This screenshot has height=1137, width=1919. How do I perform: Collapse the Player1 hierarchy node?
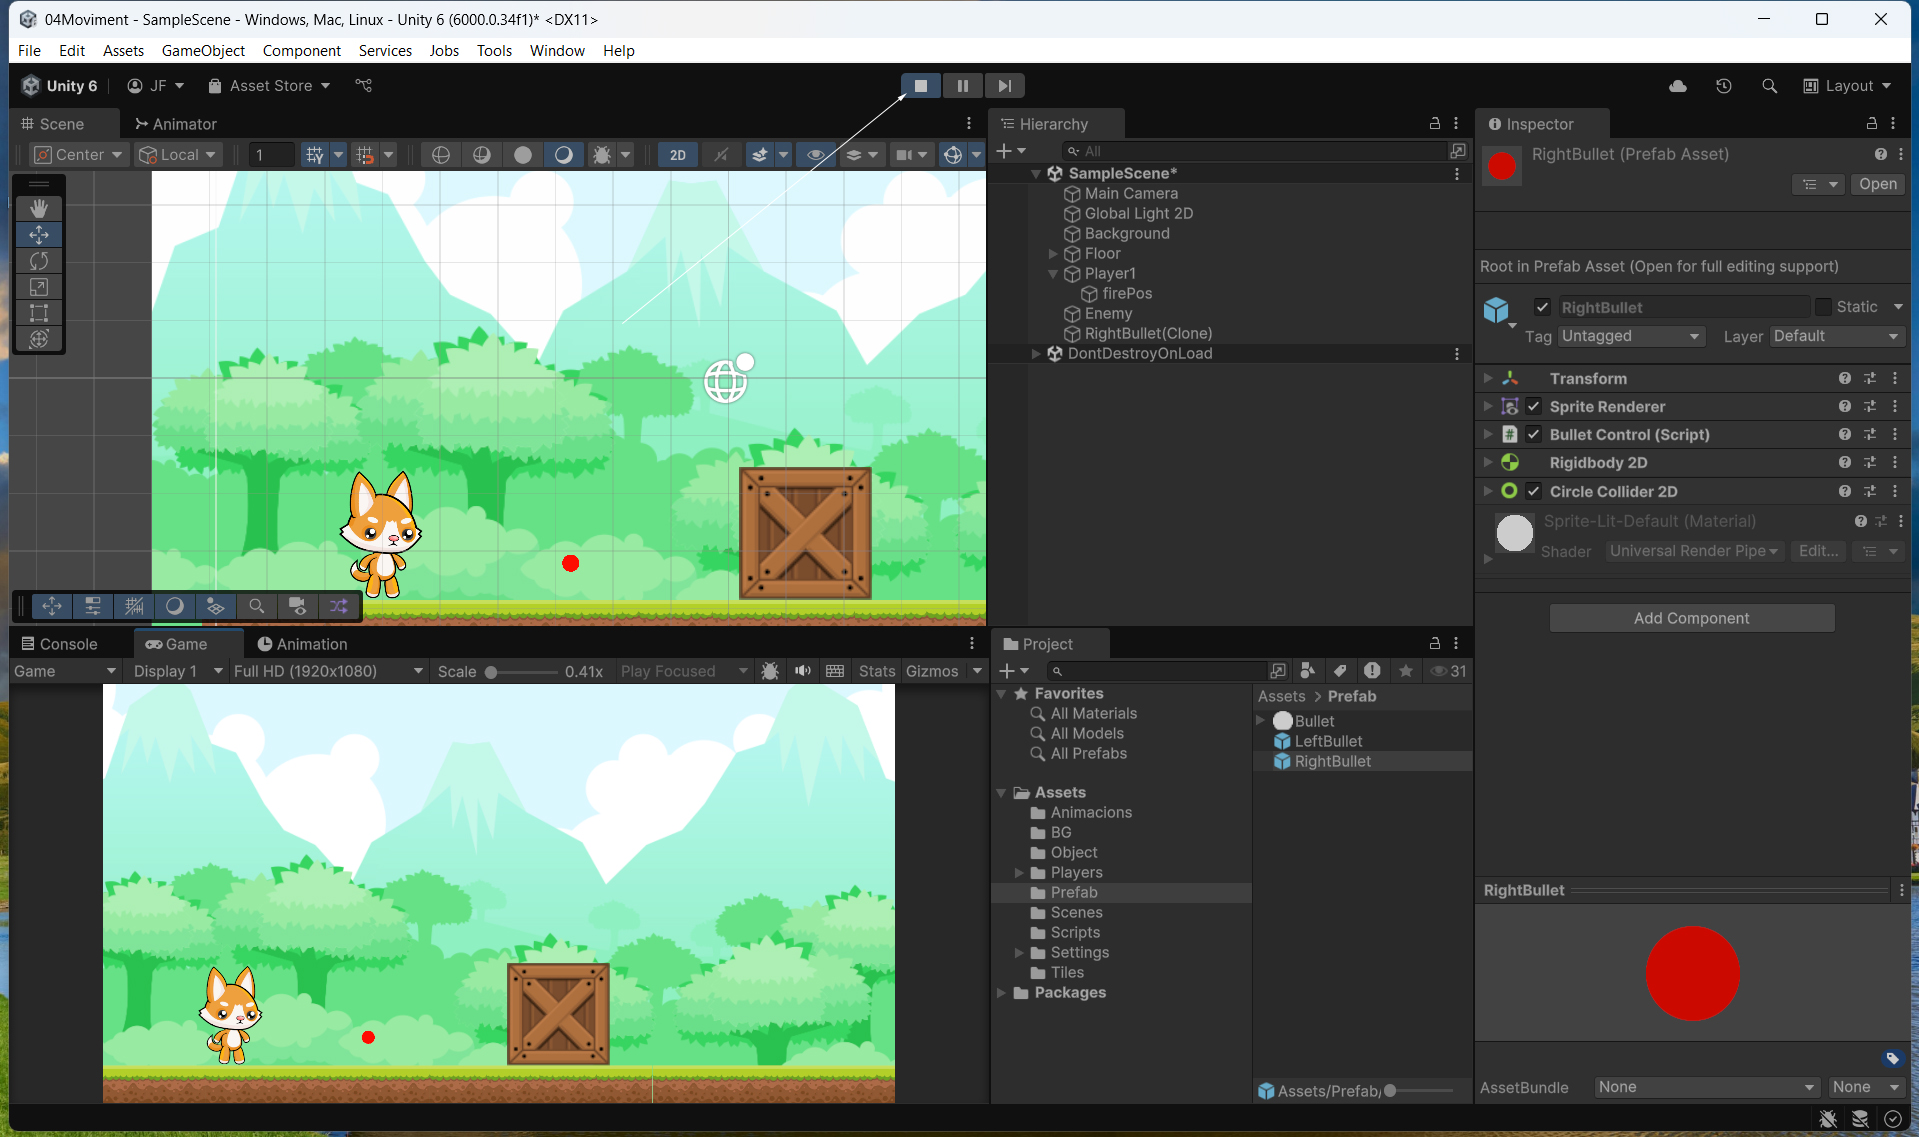(1053, 274)
